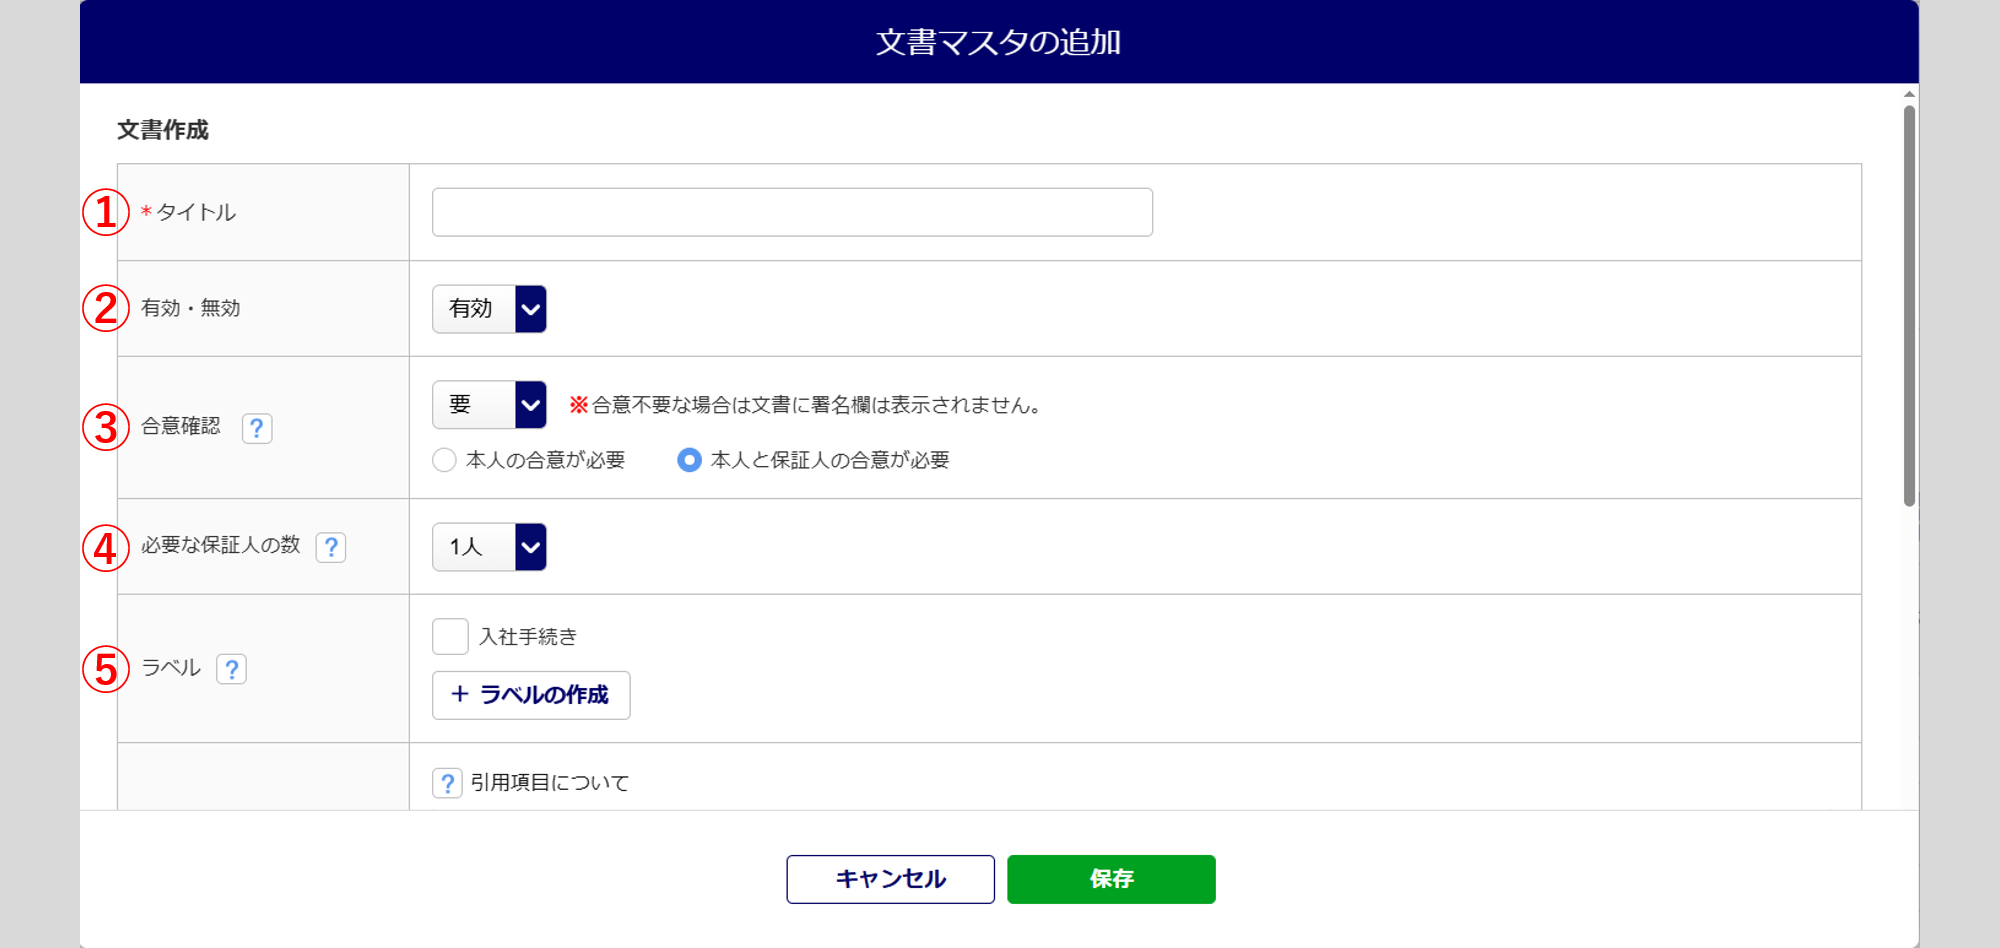Click the キャンセル button
2000x948 pixels.
(890, 879)
